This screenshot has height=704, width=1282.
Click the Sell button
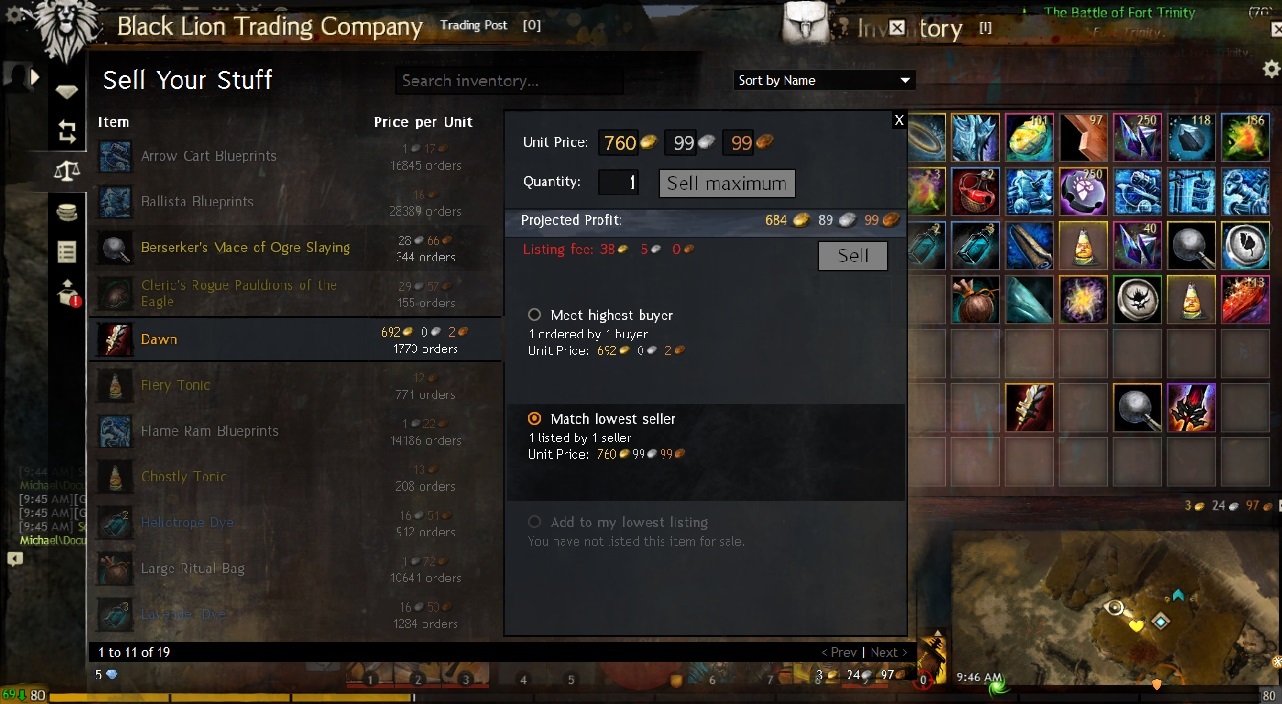click(x=853, y=256)
